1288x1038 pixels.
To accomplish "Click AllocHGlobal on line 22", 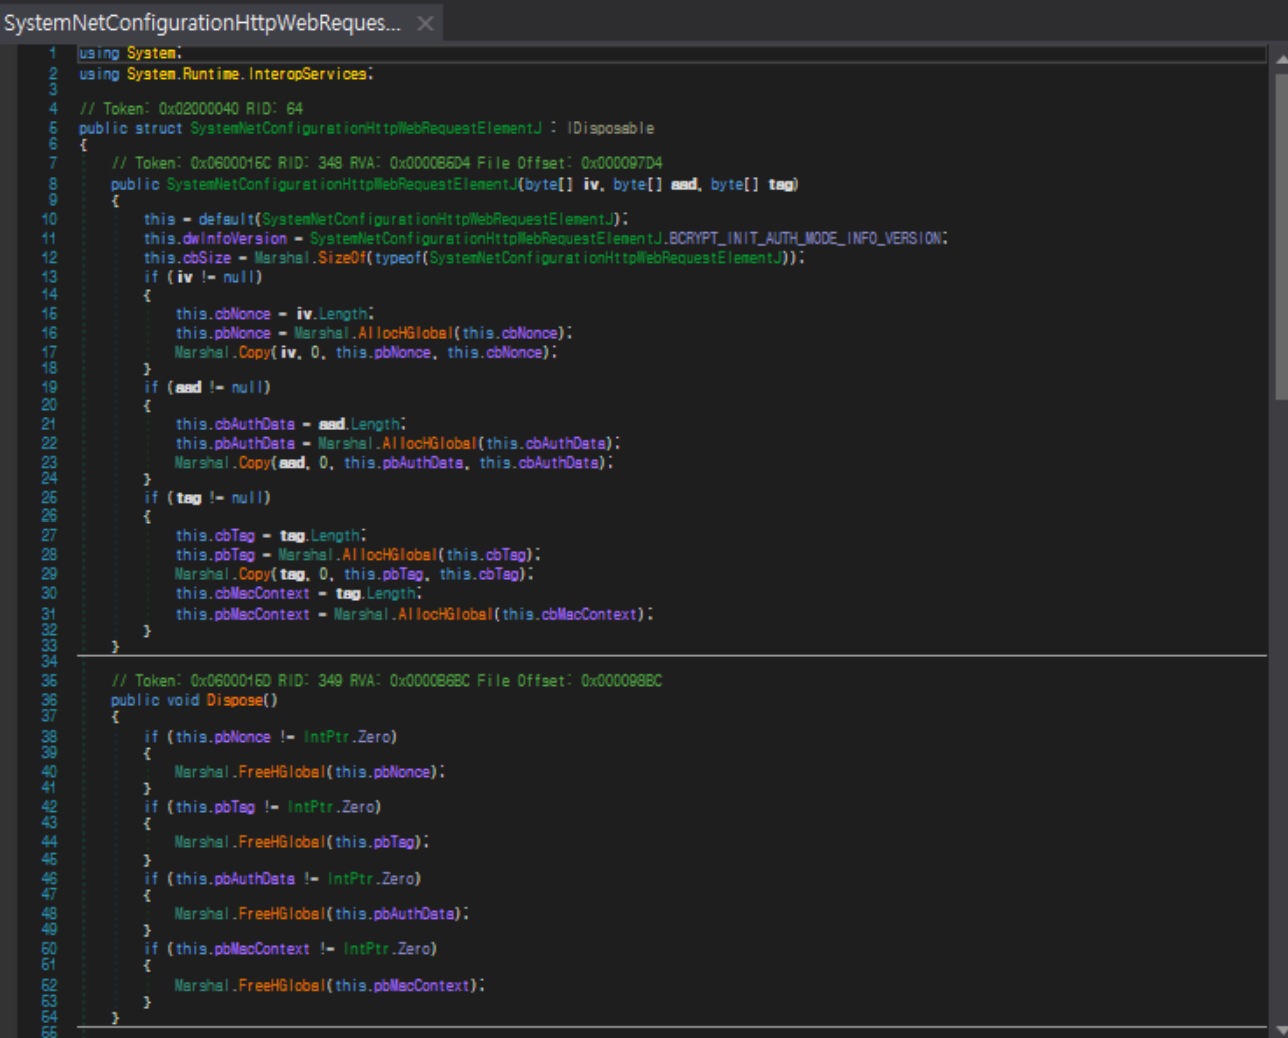I will click(430, 443).
